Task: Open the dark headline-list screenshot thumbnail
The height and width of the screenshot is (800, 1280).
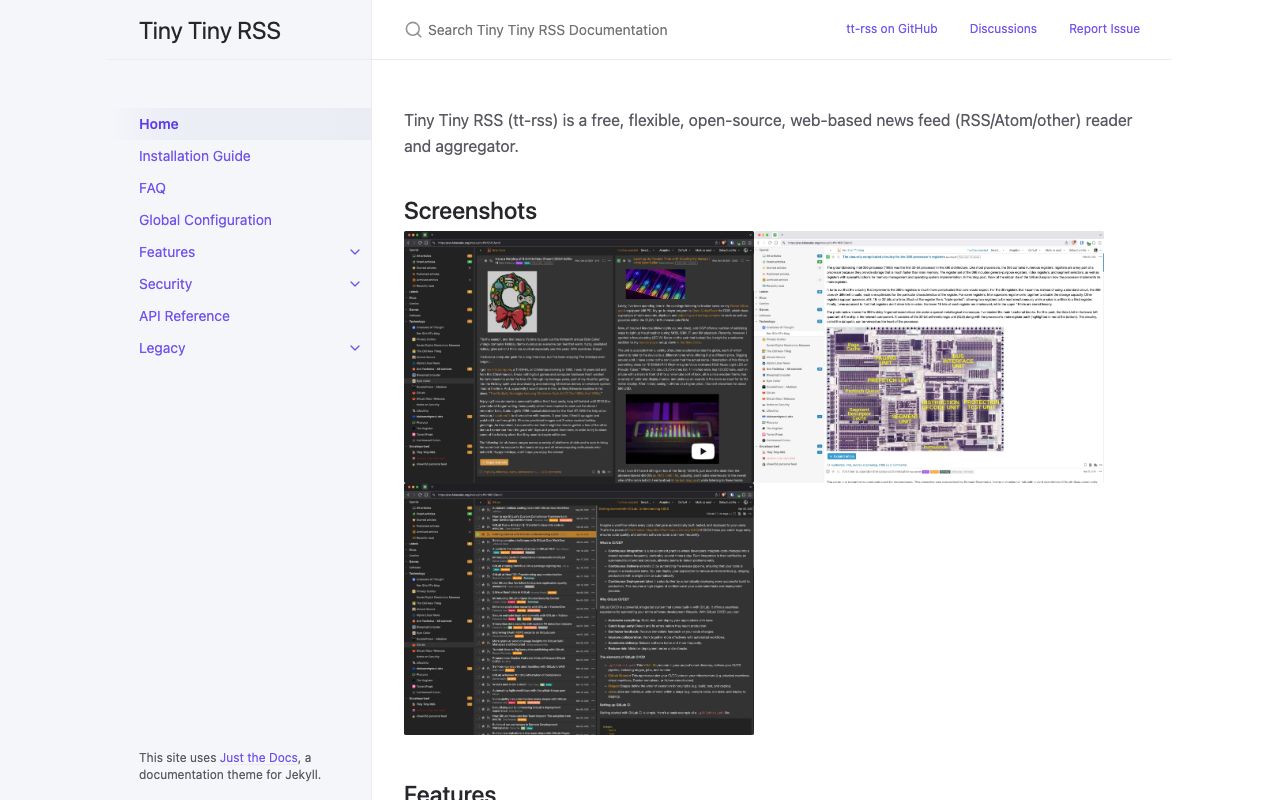Action: pyautogui.click(x=579, y=609)
